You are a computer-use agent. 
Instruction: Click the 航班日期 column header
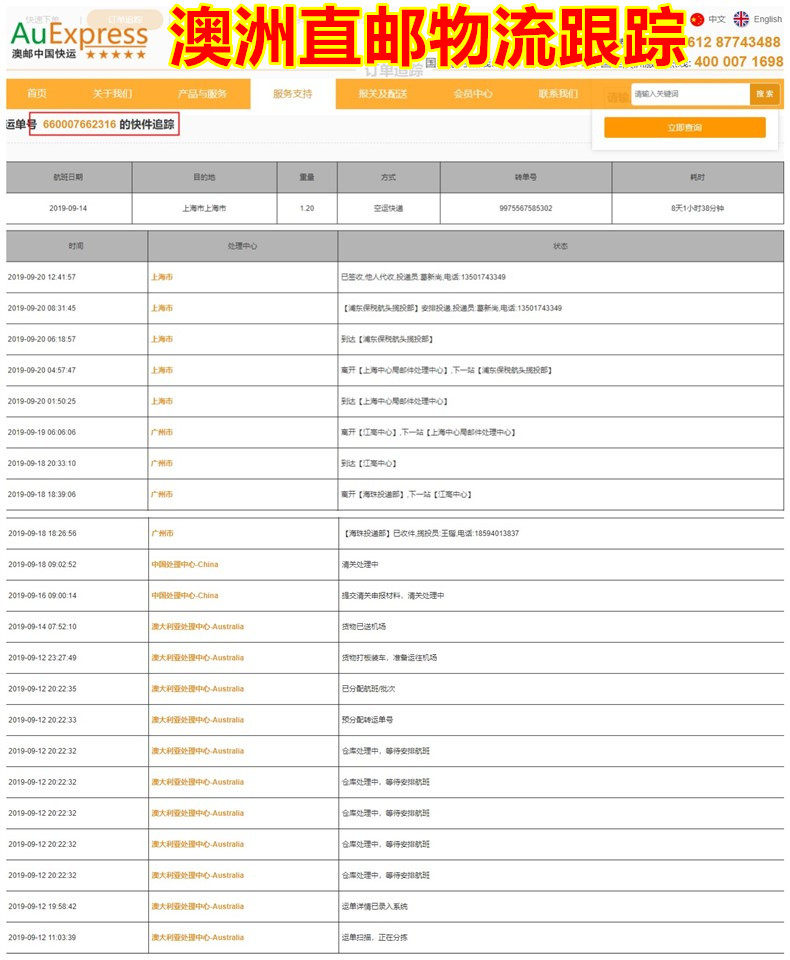(x=68, y=177)
